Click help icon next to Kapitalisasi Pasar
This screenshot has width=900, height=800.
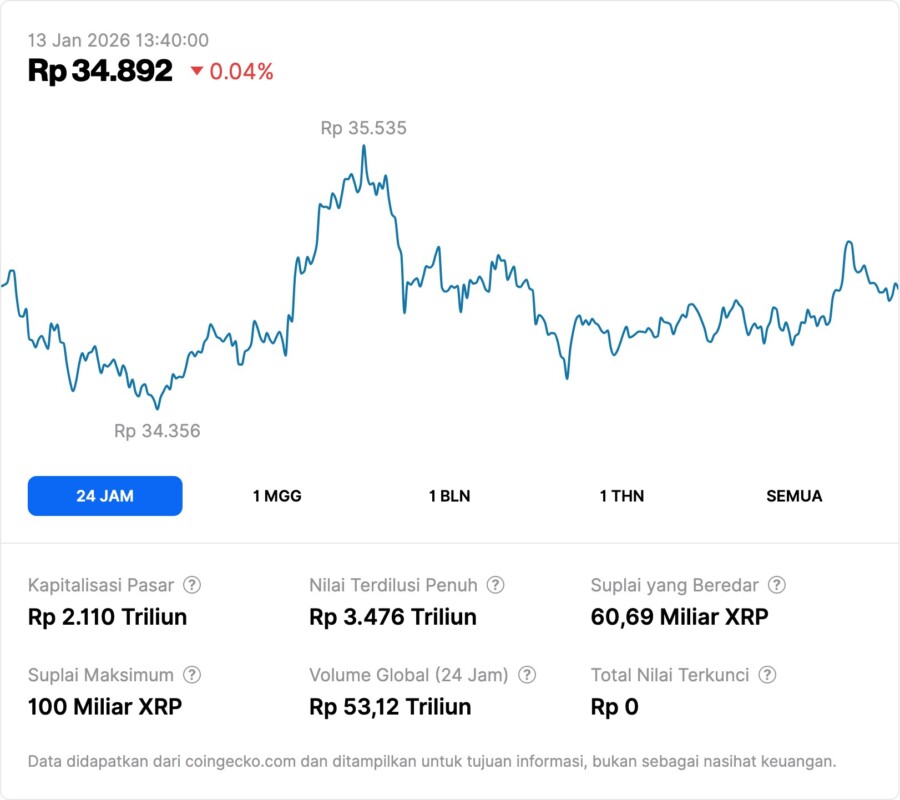point(193,585)
